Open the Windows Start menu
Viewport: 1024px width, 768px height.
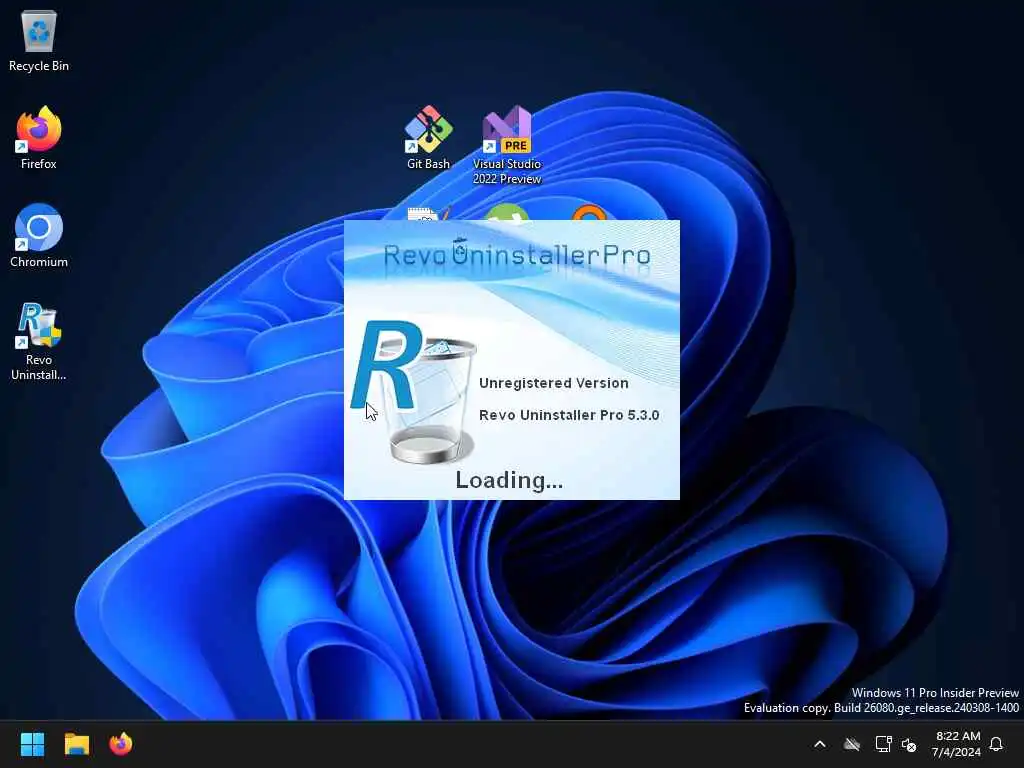coord(32,744)
